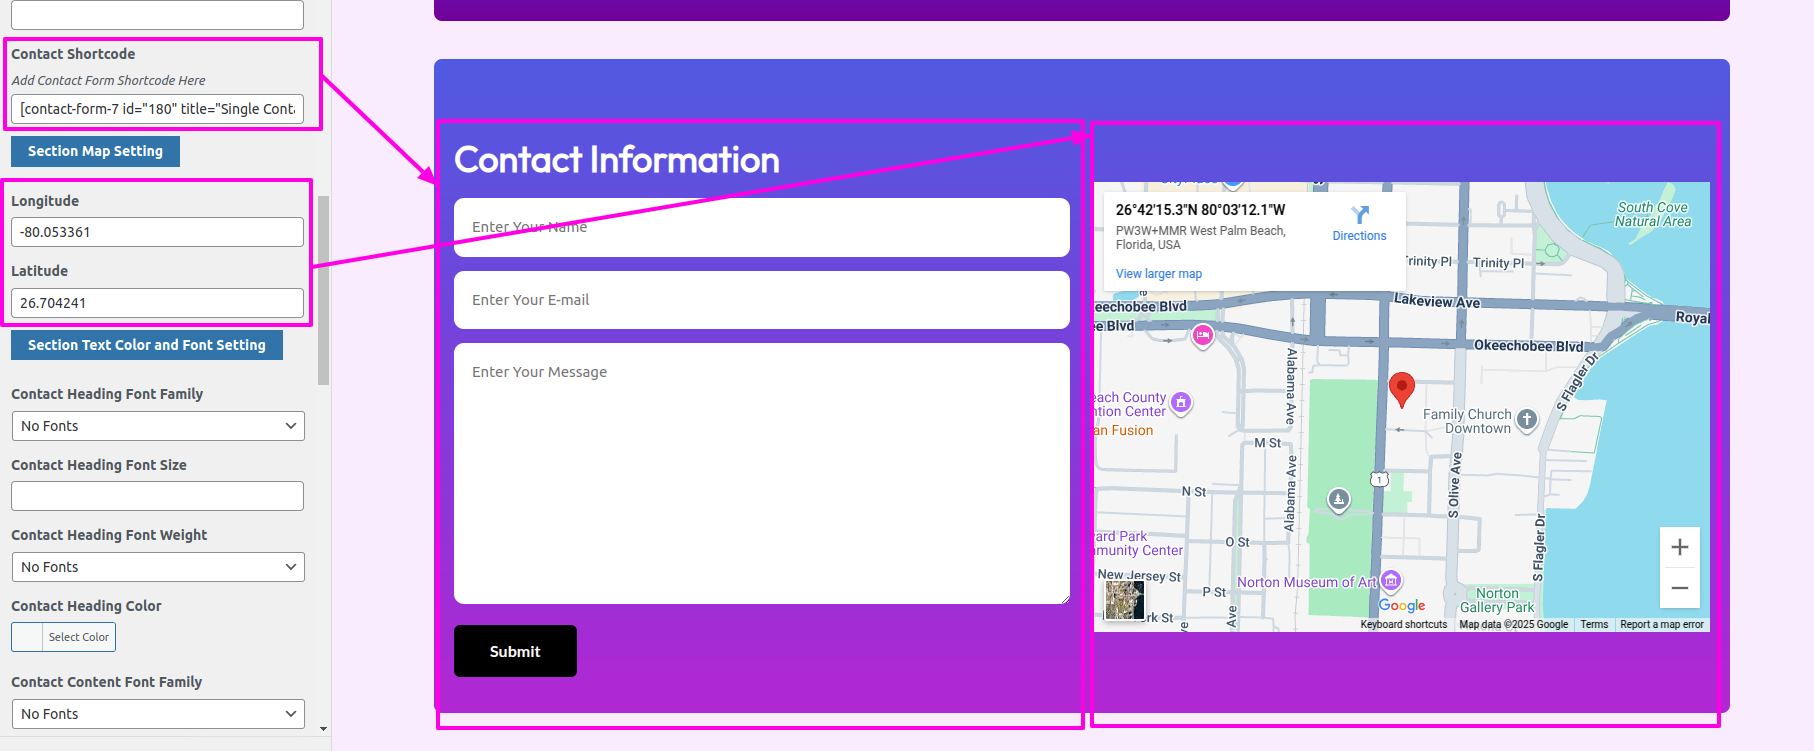Expand Contact Content Font Family dropdown

[x=158, y=714]
